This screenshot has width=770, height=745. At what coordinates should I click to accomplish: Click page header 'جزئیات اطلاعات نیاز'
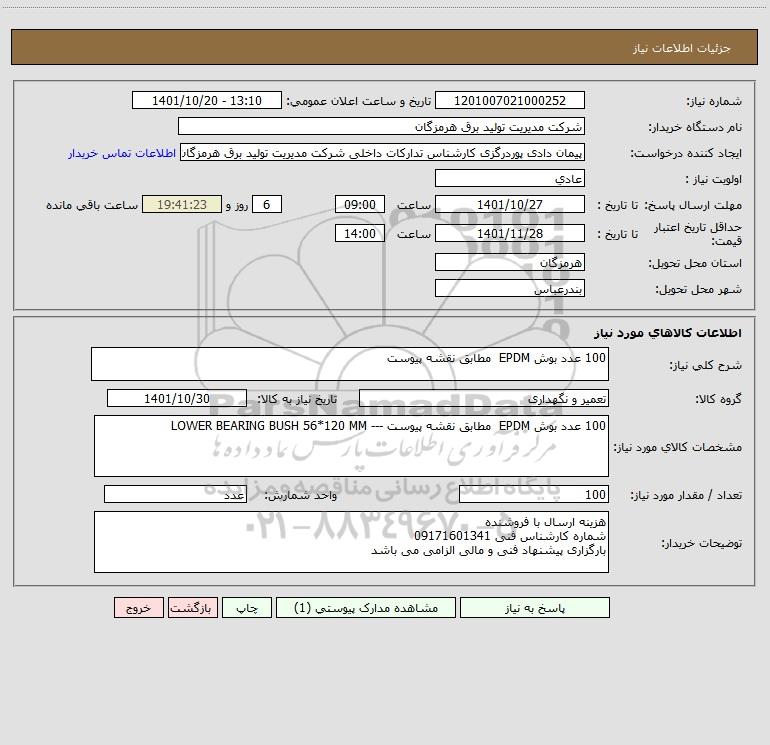tap(682, 48)
